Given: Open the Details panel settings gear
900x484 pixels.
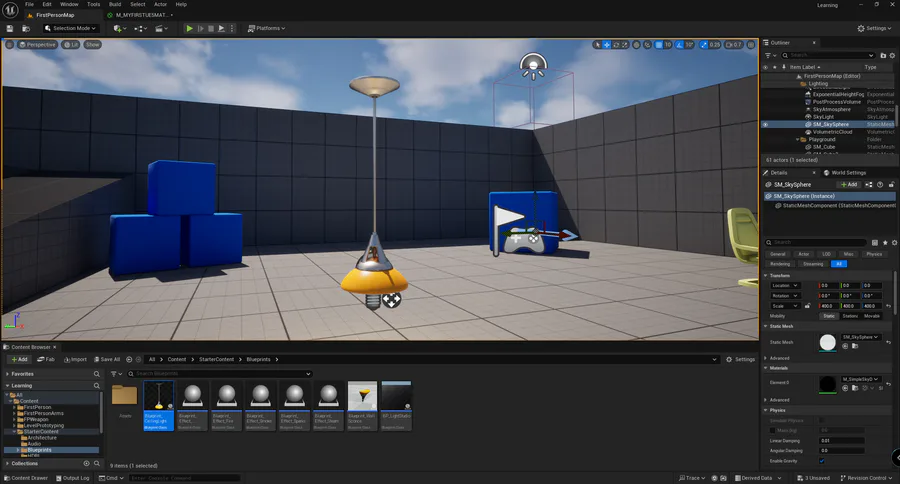Looking at the screenshot, I should tap(894, 242).
